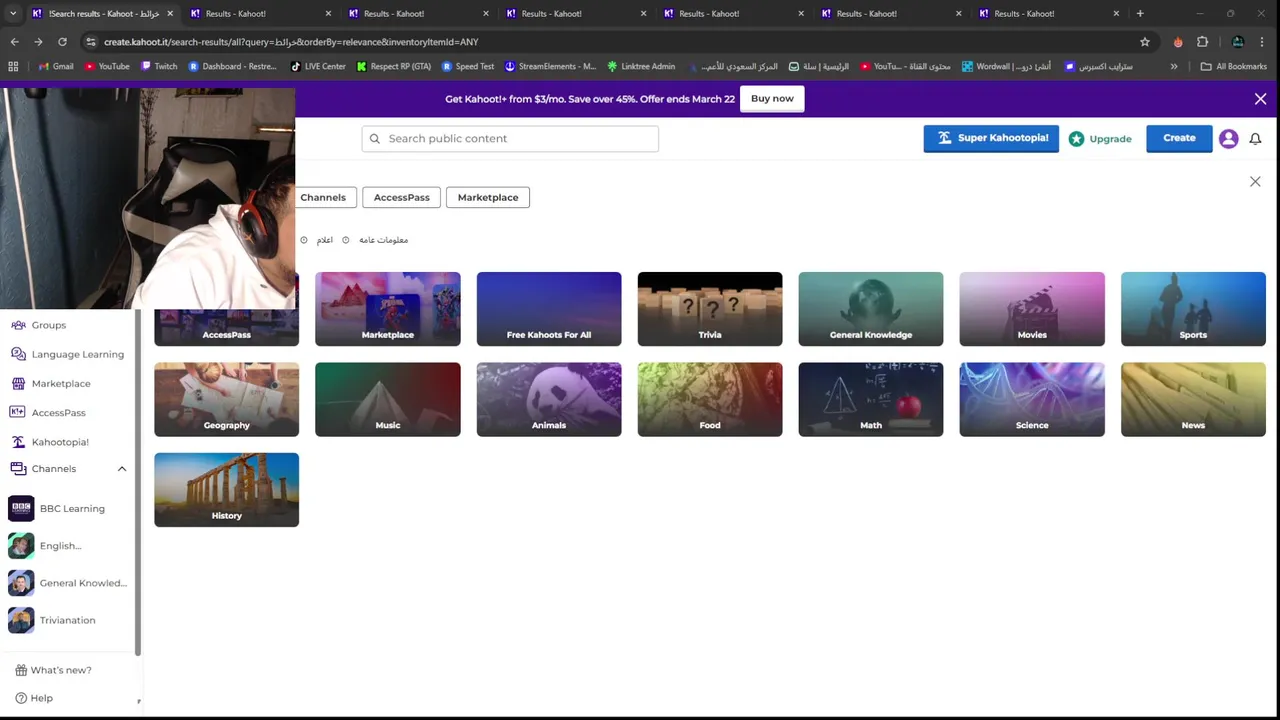The height and width of the screenshot is (720, 1280).
Task: Open the All Bookmarks folder
Action: click(x=1234, y=66)
